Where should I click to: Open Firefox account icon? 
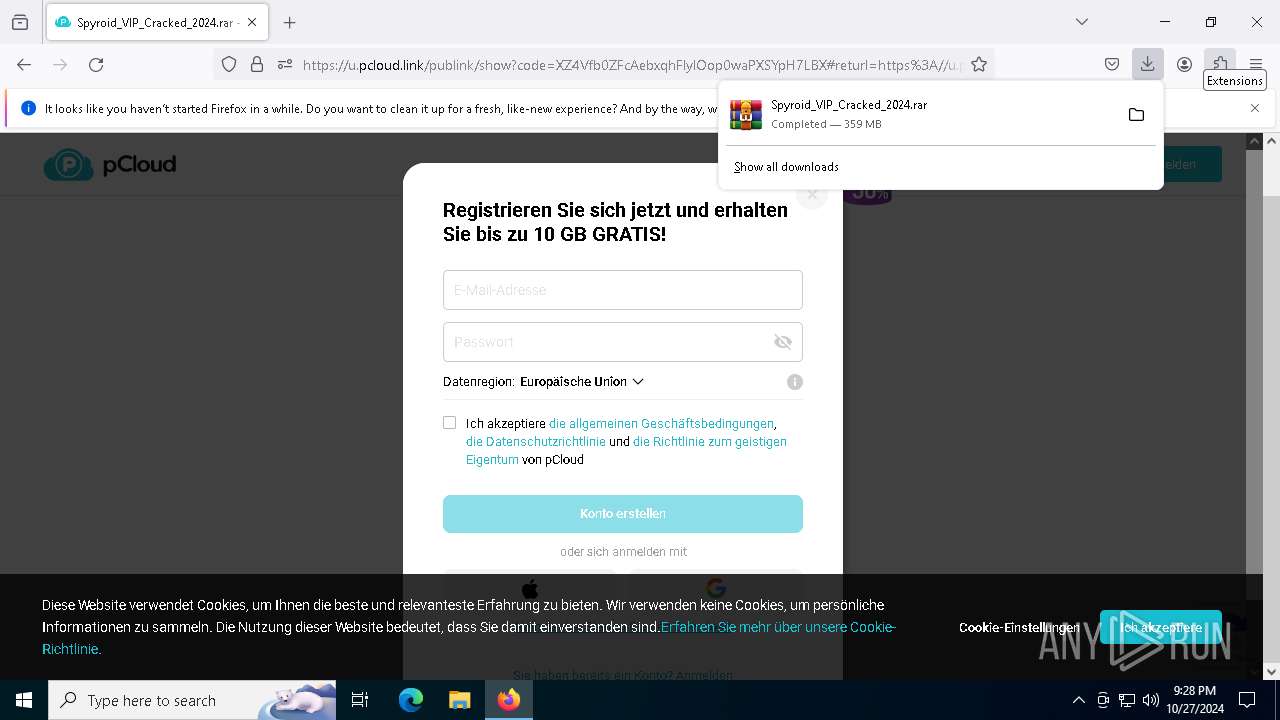click(x=1184, y=64)
